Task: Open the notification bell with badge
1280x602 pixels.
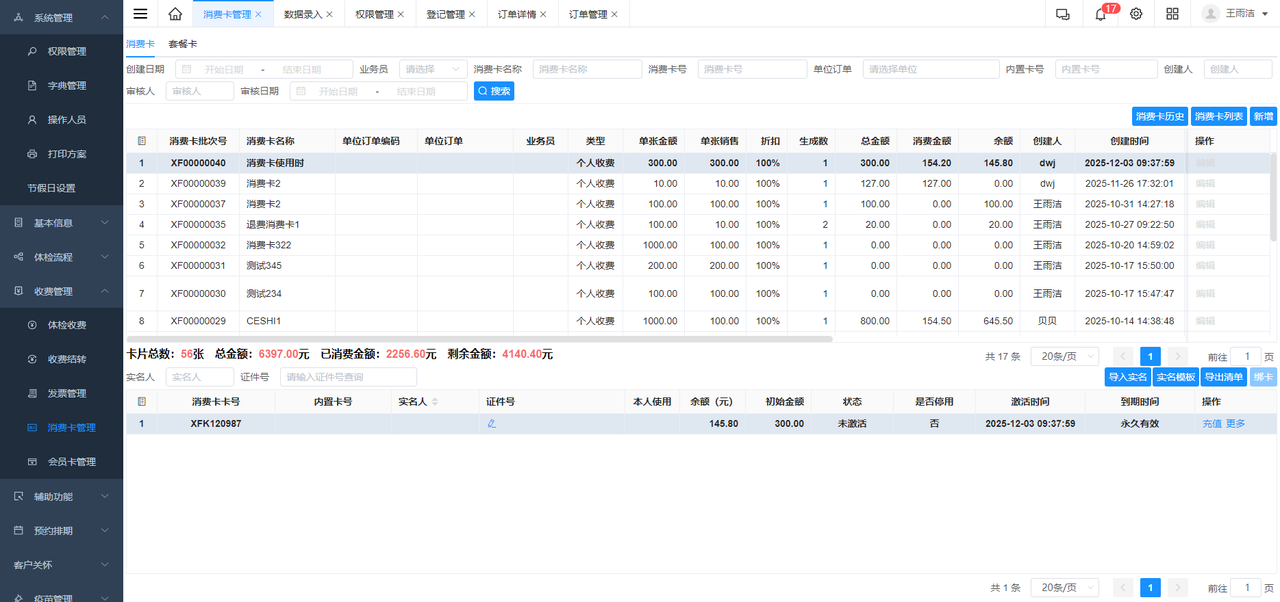Action: 1100,14
